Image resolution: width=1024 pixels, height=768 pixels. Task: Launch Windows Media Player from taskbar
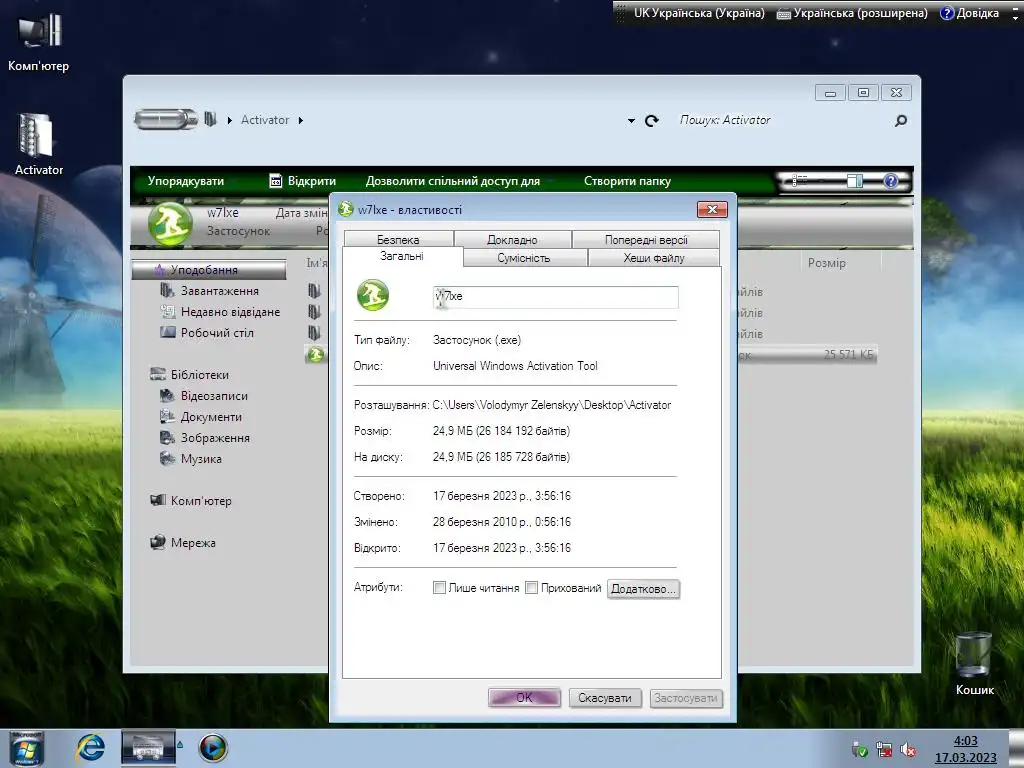(x=212, y=748)
